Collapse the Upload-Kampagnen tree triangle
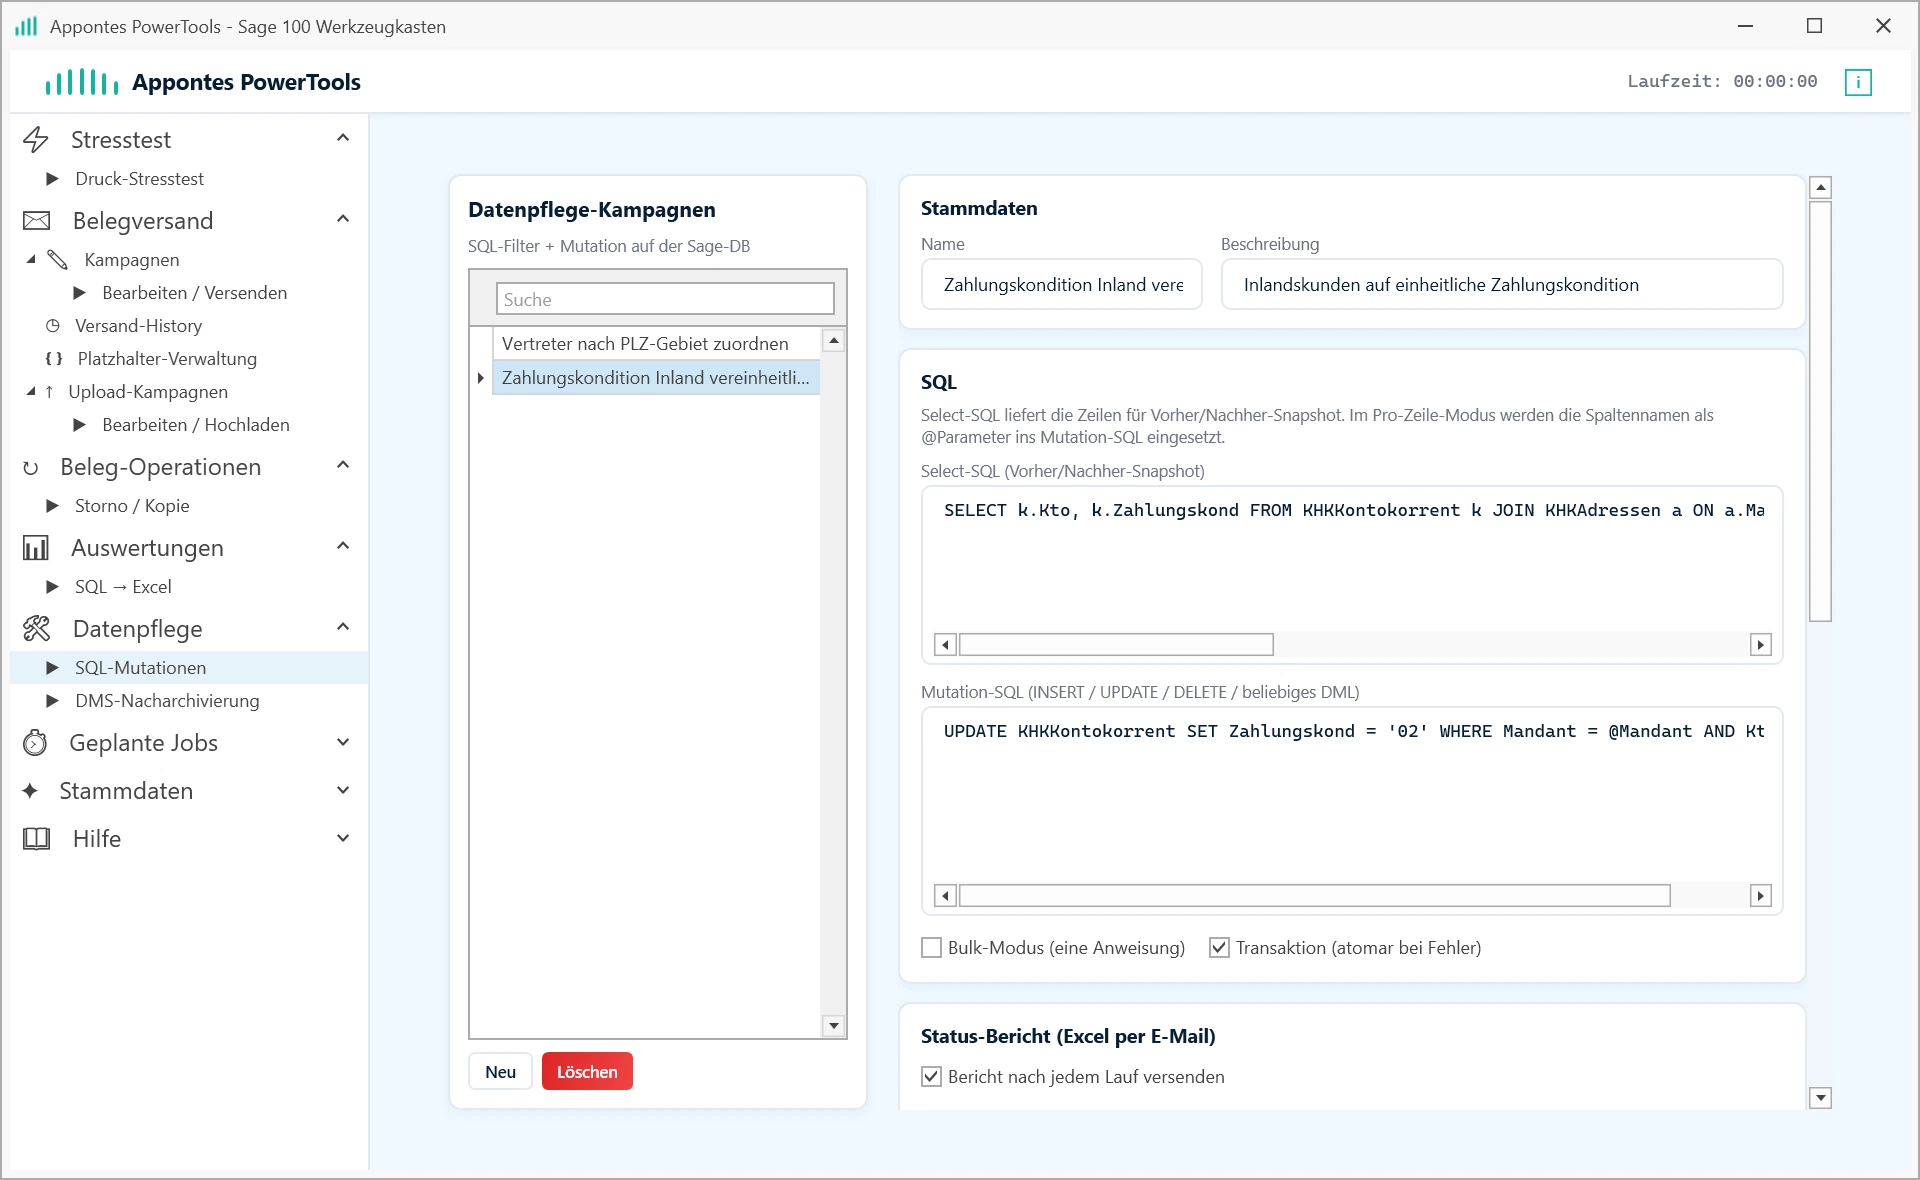 tap(31, 391)
